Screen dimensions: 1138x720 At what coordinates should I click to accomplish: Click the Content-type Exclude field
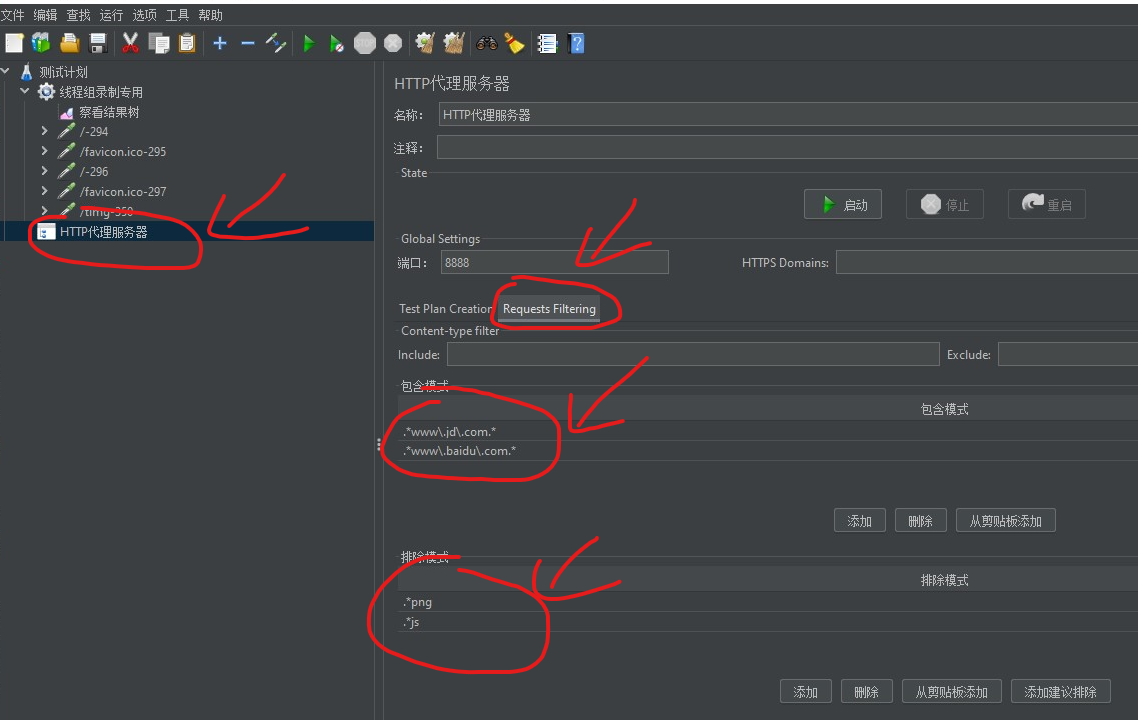point(1068,354)
